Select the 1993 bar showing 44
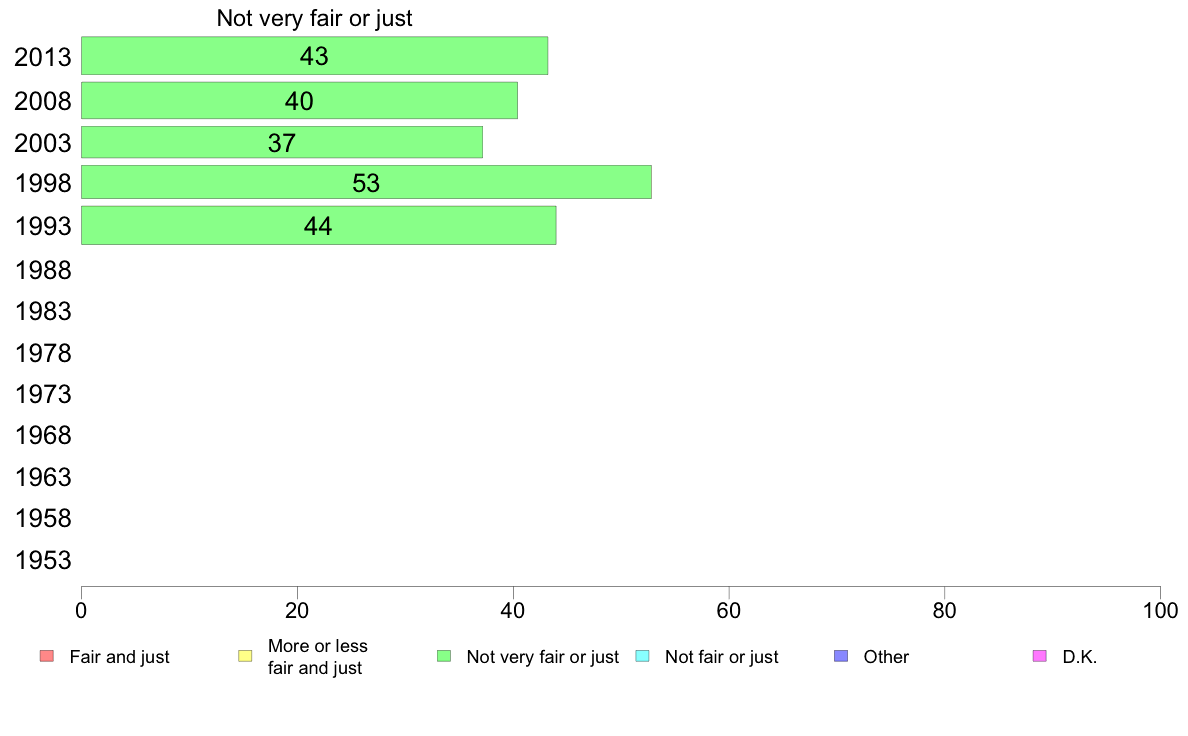1188x736 pixels. (318, 225)
